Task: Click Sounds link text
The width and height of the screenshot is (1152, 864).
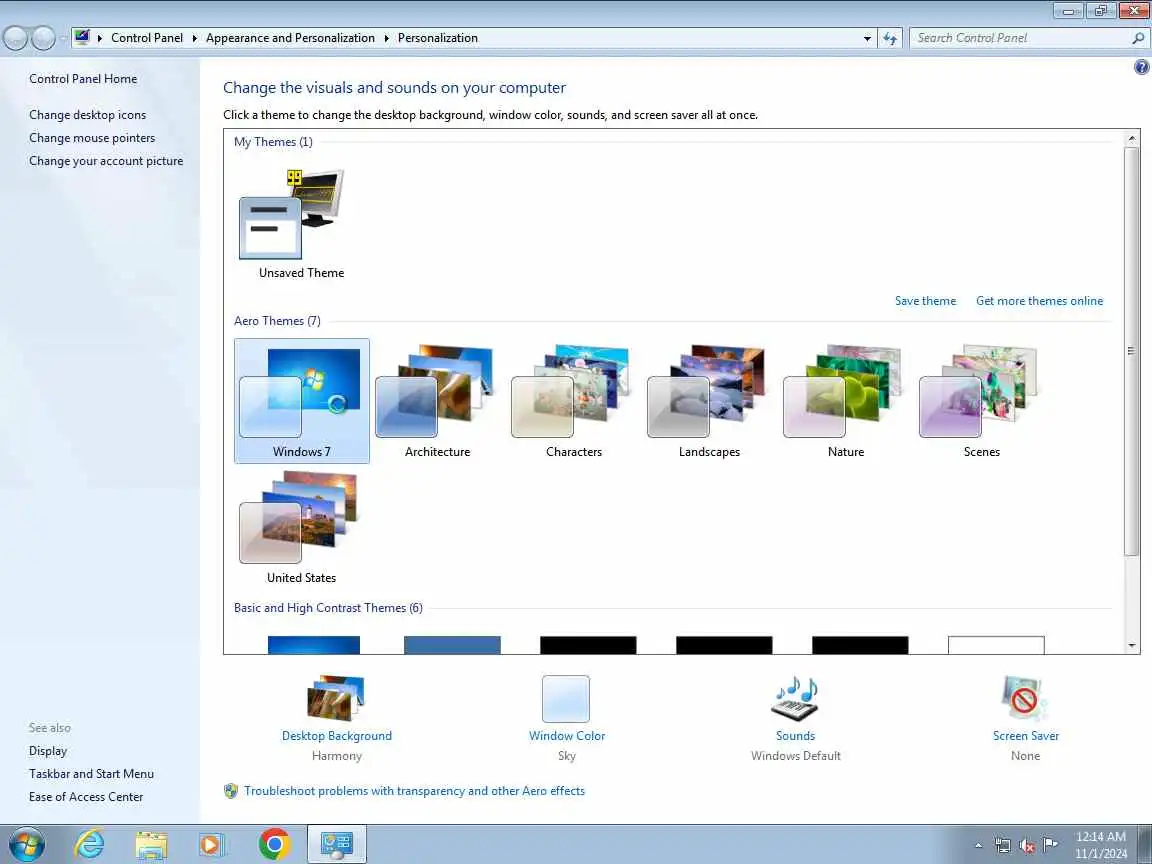Action: (795, 735)
